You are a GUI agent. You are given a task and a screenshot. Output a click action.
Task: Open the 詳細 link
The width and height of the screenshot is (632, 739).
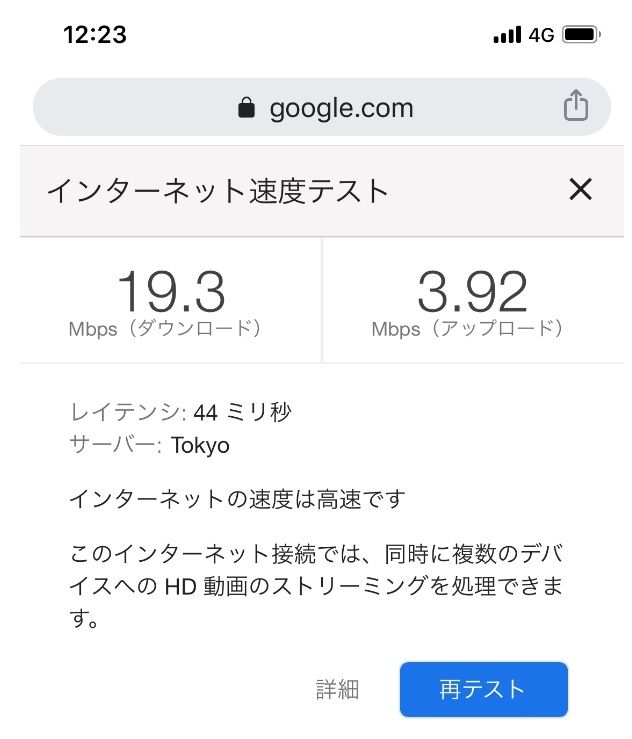pos(337,689)
